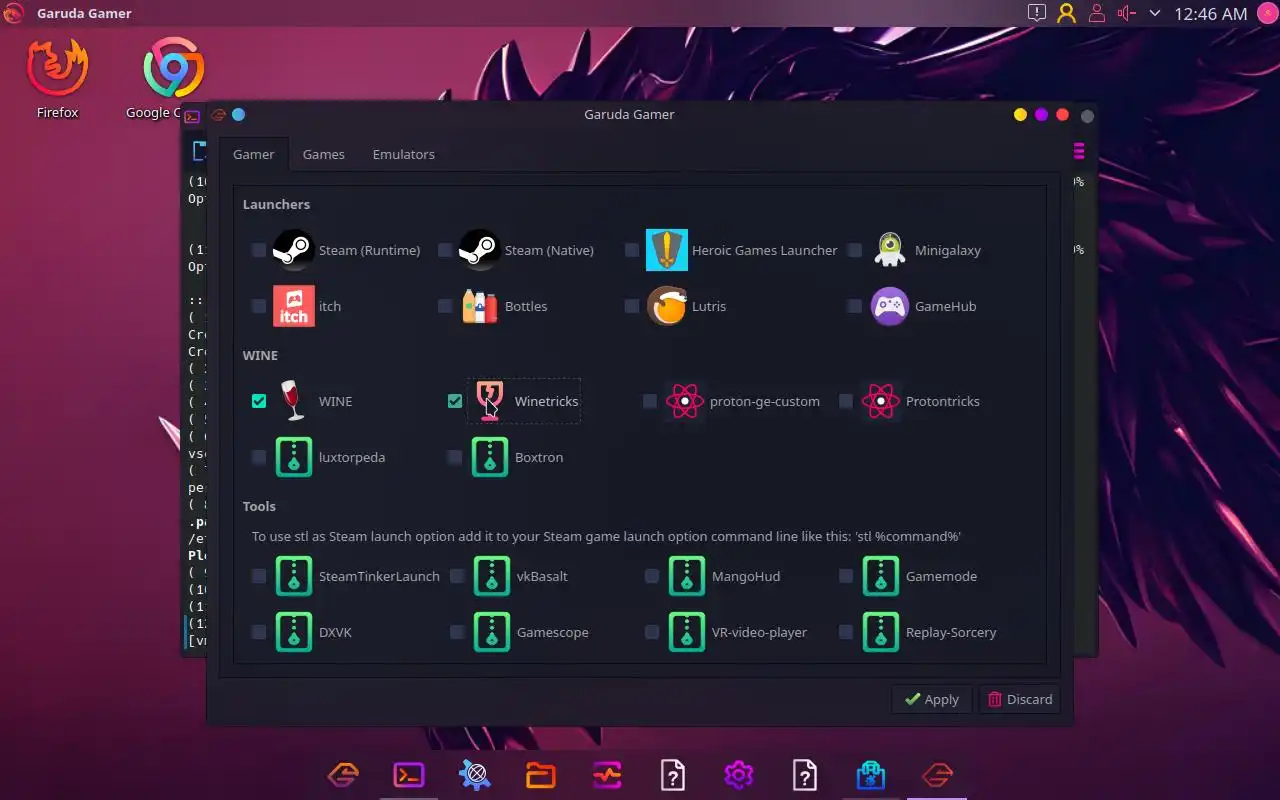Click the DXVK package icon
The height and width of the screenshot is (800, 1280).
pos(294,632)
